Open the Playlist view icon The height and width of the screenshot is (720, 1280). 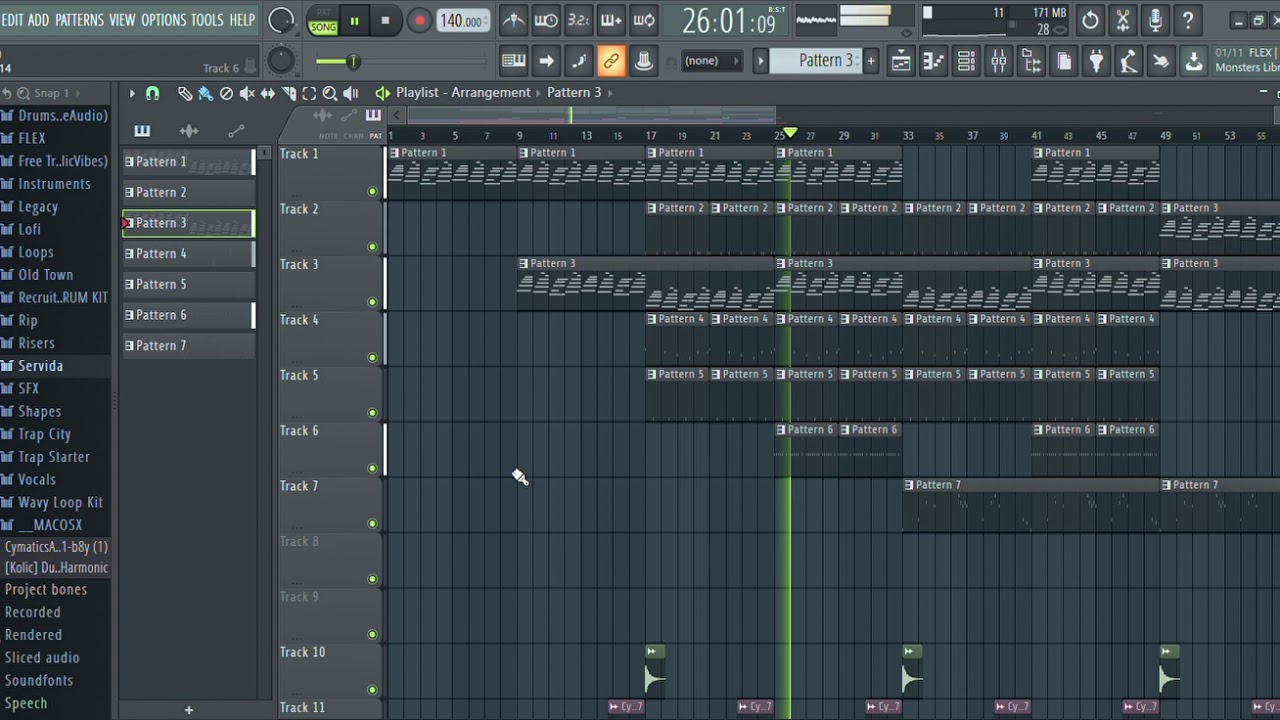click(x=901, y=61)
